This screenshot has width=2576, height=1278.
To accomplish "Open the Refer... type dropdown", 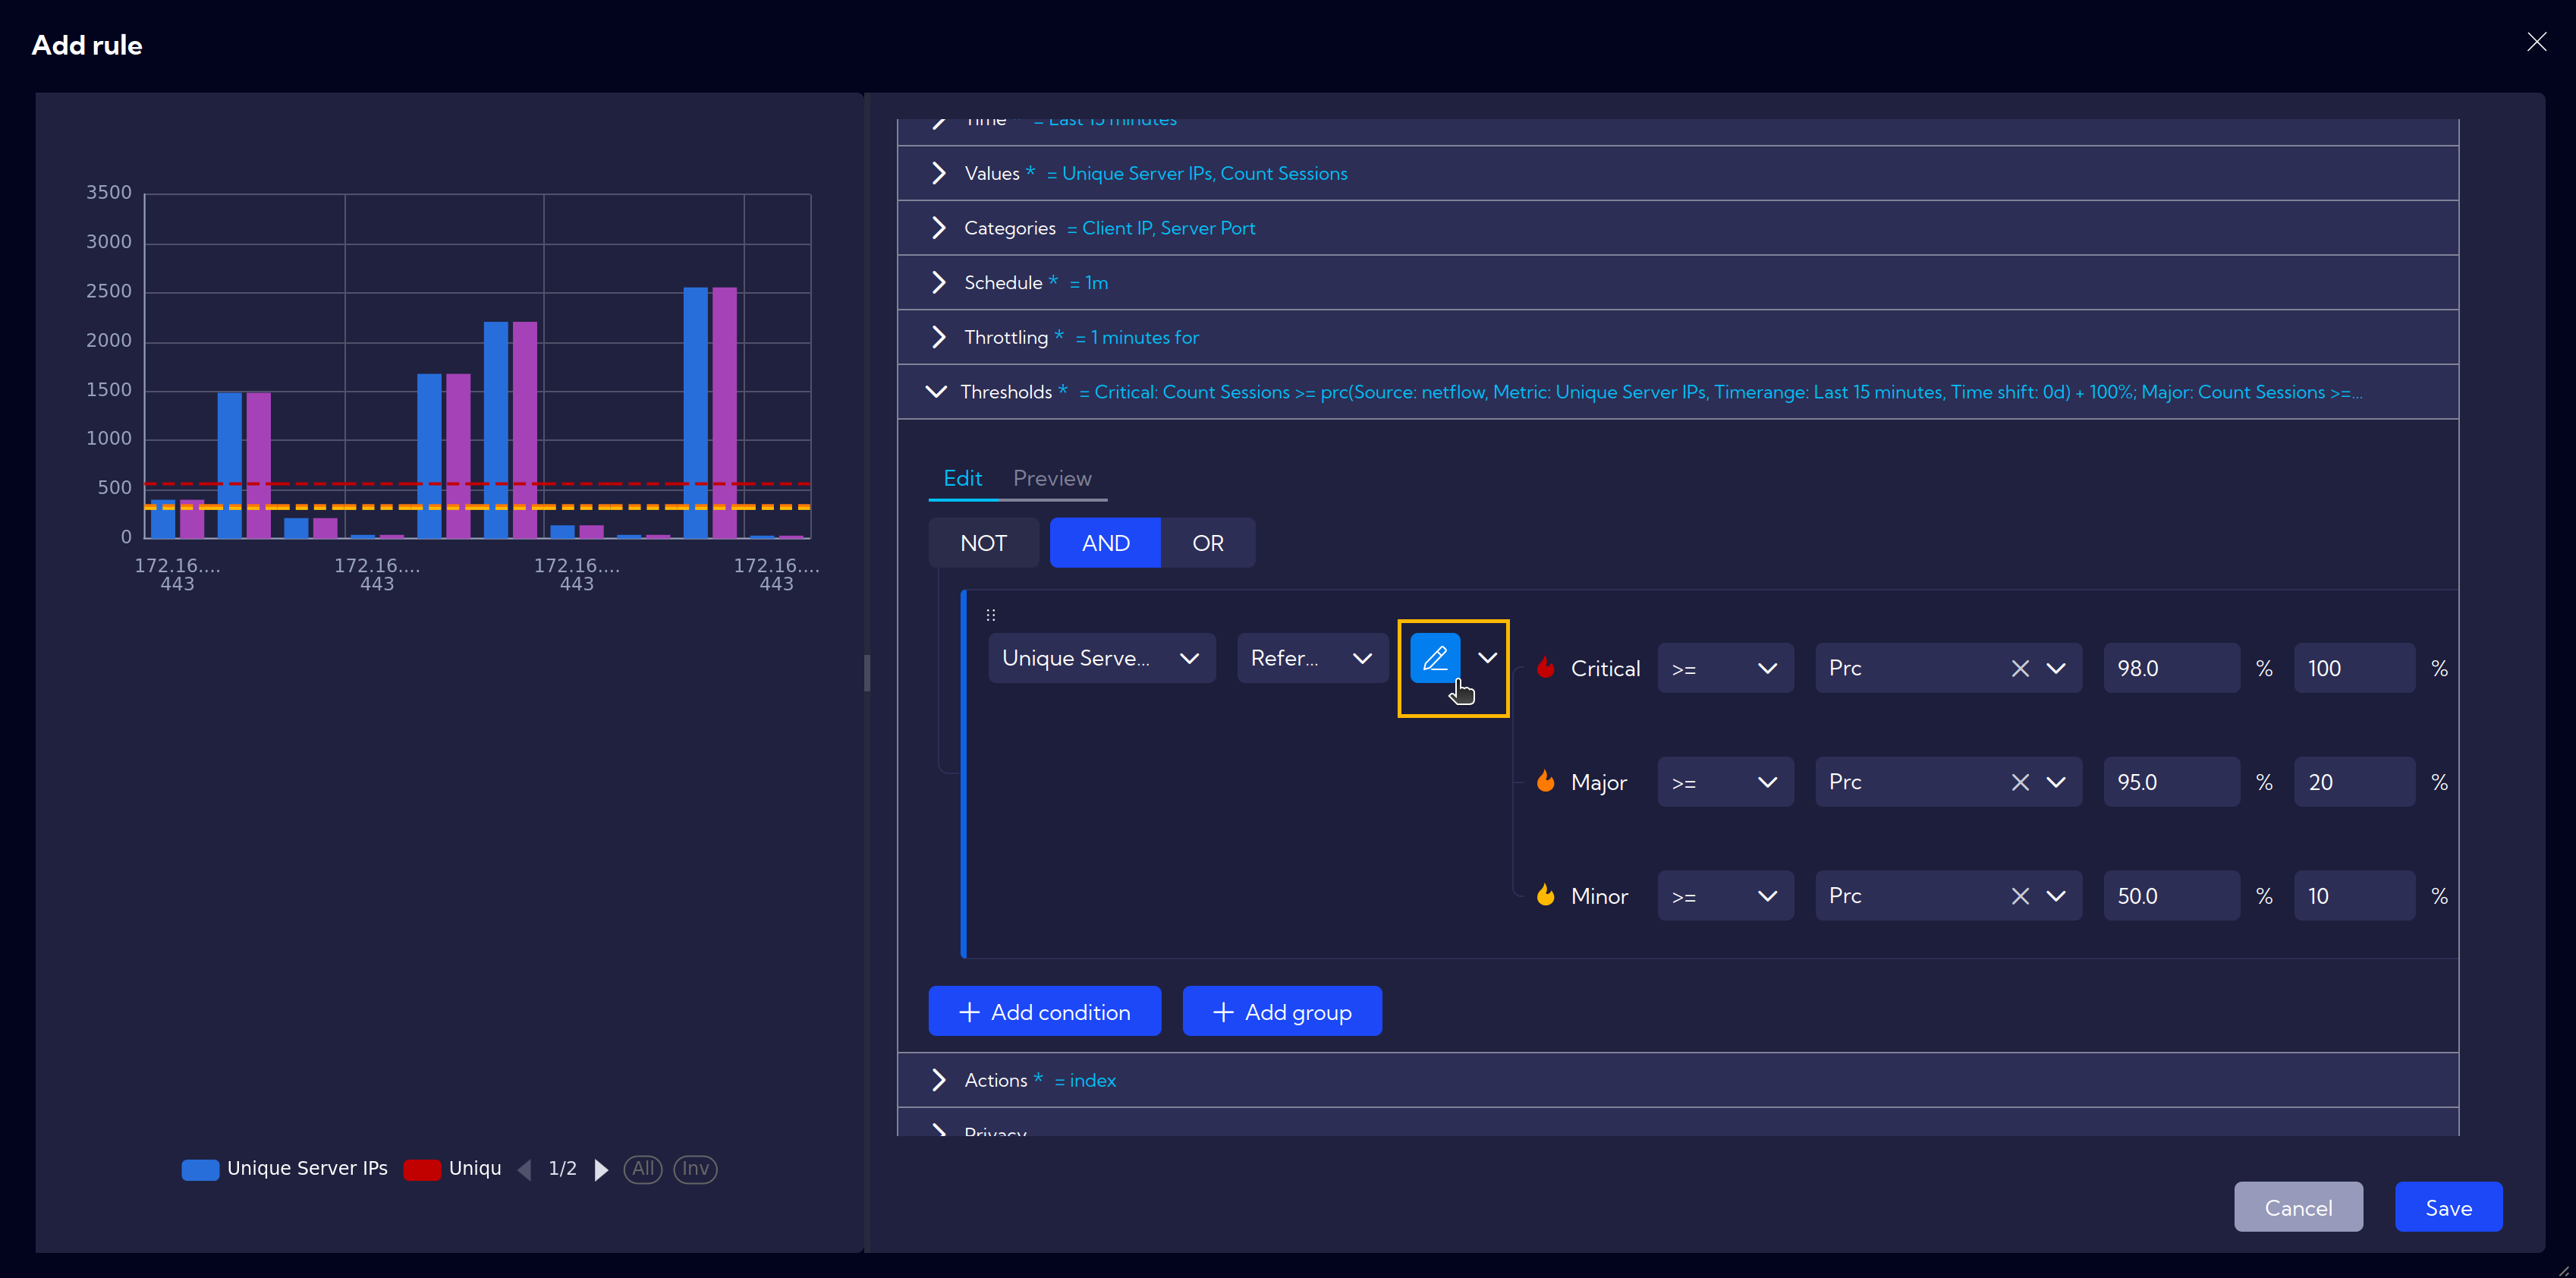I will point(1311,658).
